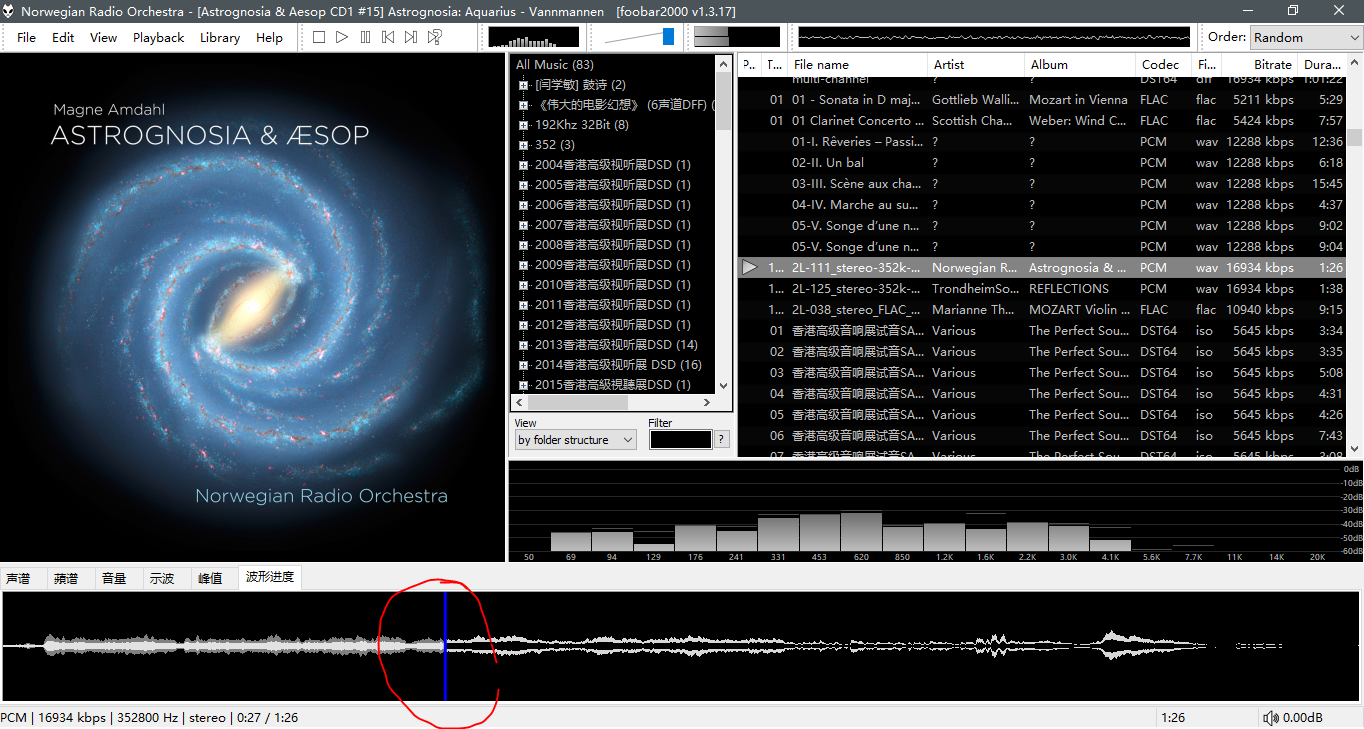This screenshot has width=1364, height=729.
Task: Skip to the next track
Action: (411, 37)
